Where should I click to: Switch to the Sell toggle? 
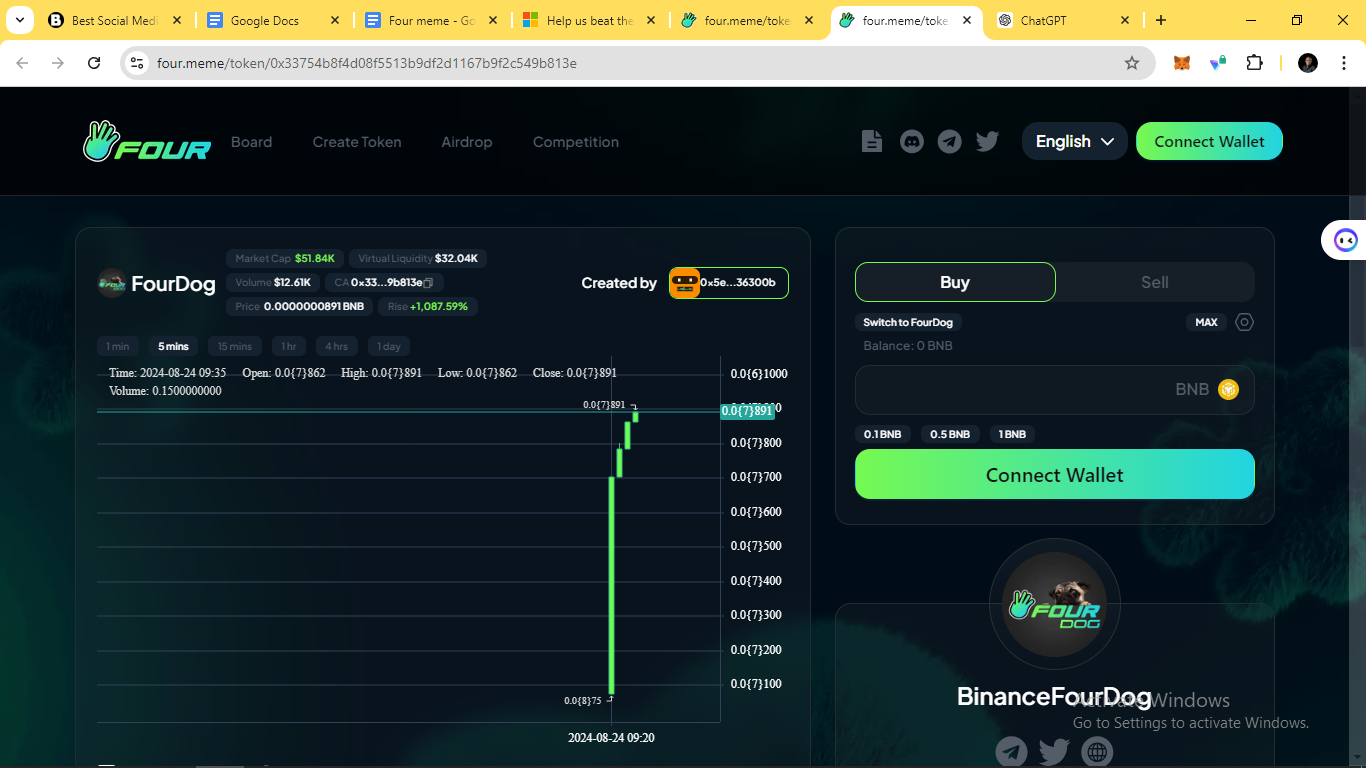click(x=1155, y=282)
